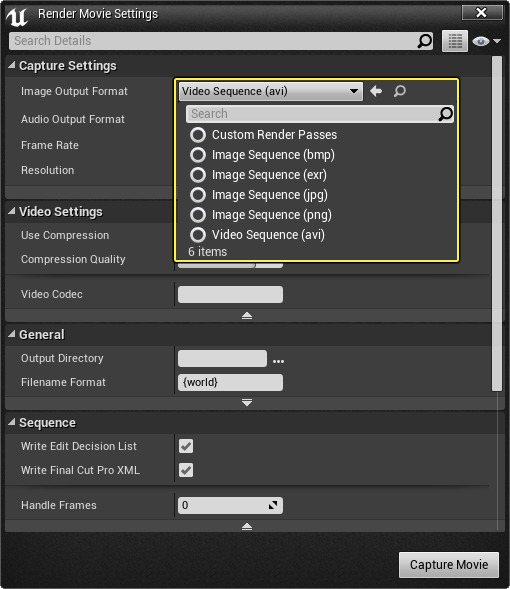The width and height of the screenshot is (510, 589).
Task: Select Custom Render Passes option
Action: pos(263,134)
